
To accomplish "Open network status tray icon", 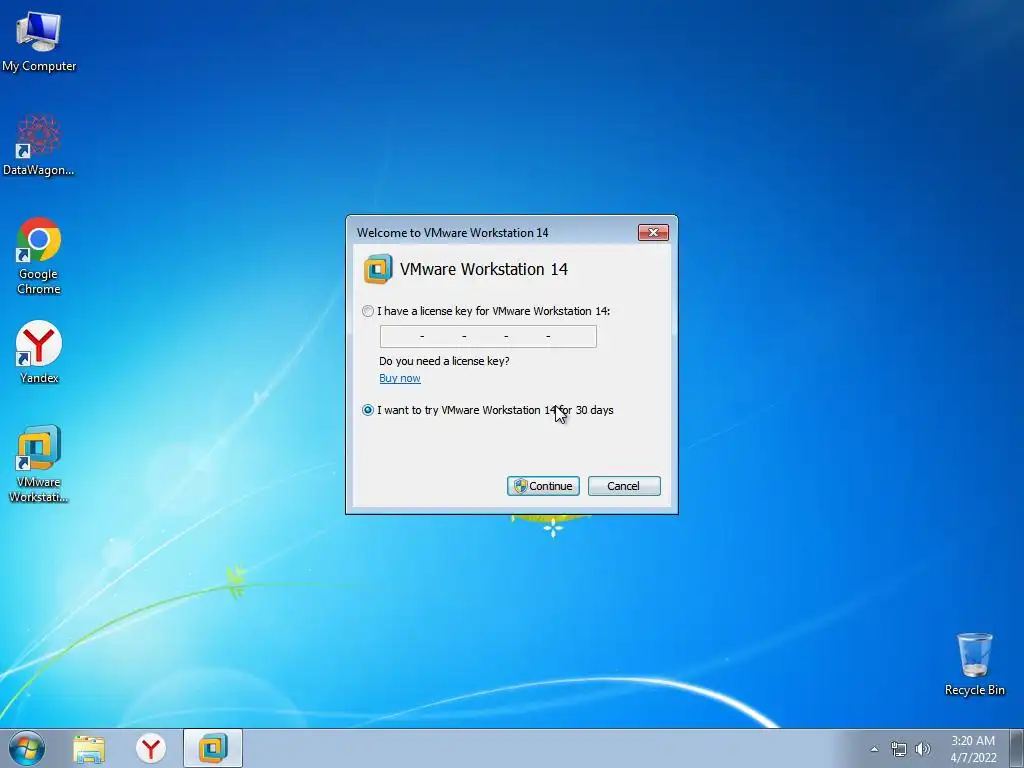I will click(899, 750).
